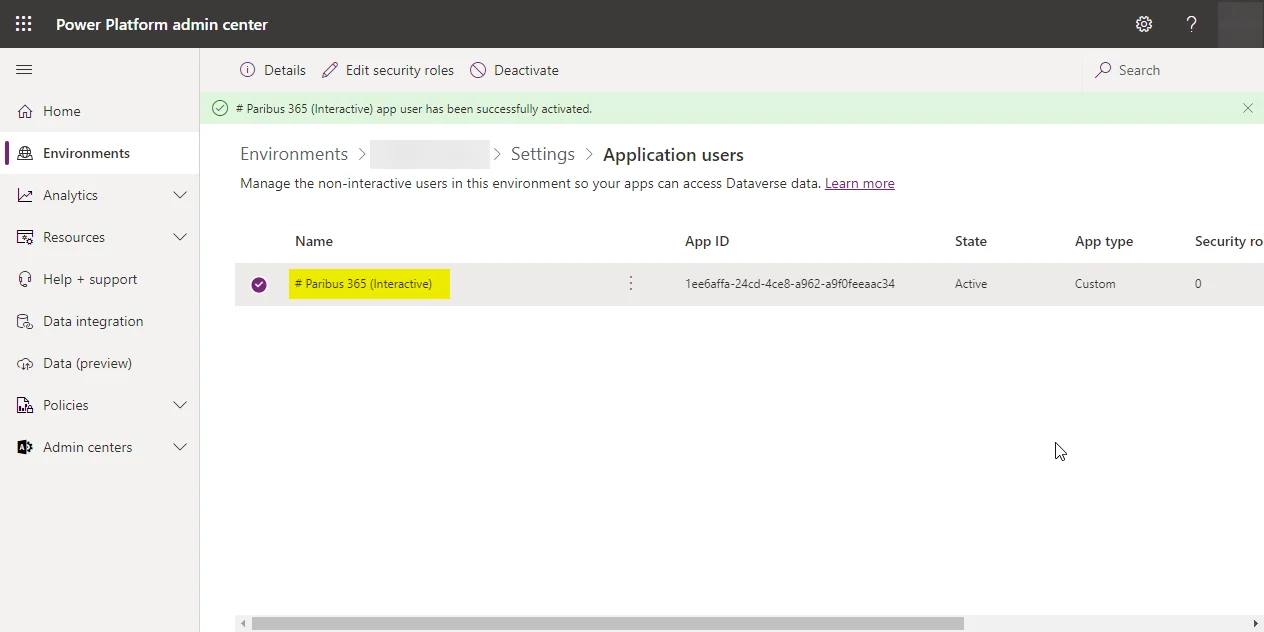The height and width of the screenshot is (632, 1264).
Task: Click the Data (preview) cloud icon
Action: (25, 363)
